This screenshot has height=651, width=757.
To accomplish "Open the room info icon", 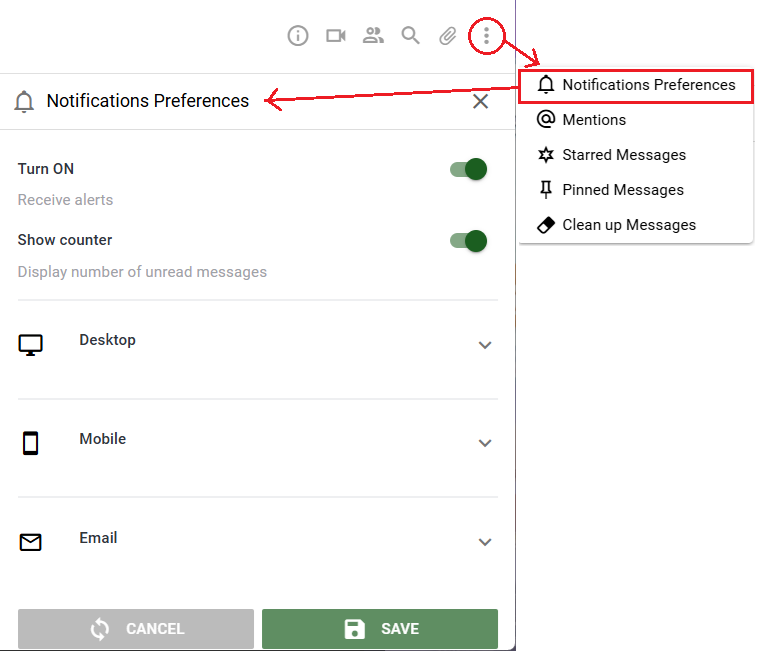I will [298, 36].
